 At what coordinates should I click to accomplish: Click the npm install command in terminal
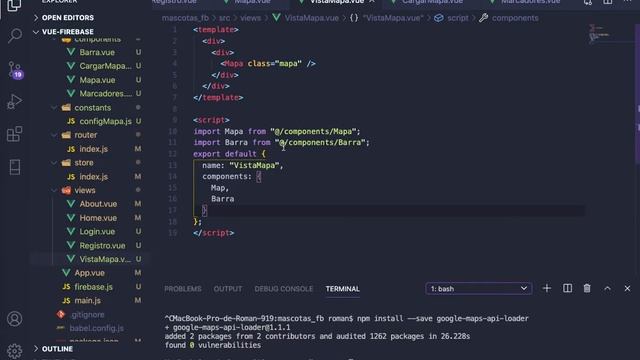[443, 318]
